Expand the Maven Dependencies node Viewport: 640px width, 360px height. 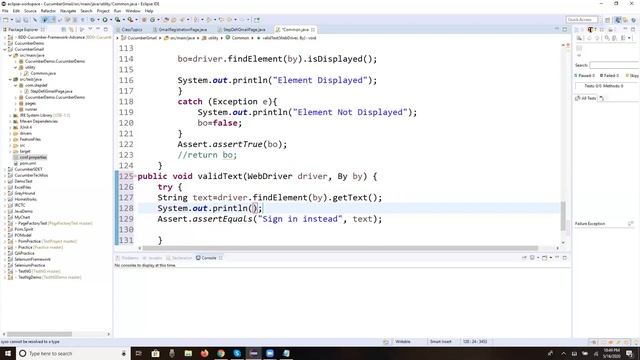tap(10, 121)
